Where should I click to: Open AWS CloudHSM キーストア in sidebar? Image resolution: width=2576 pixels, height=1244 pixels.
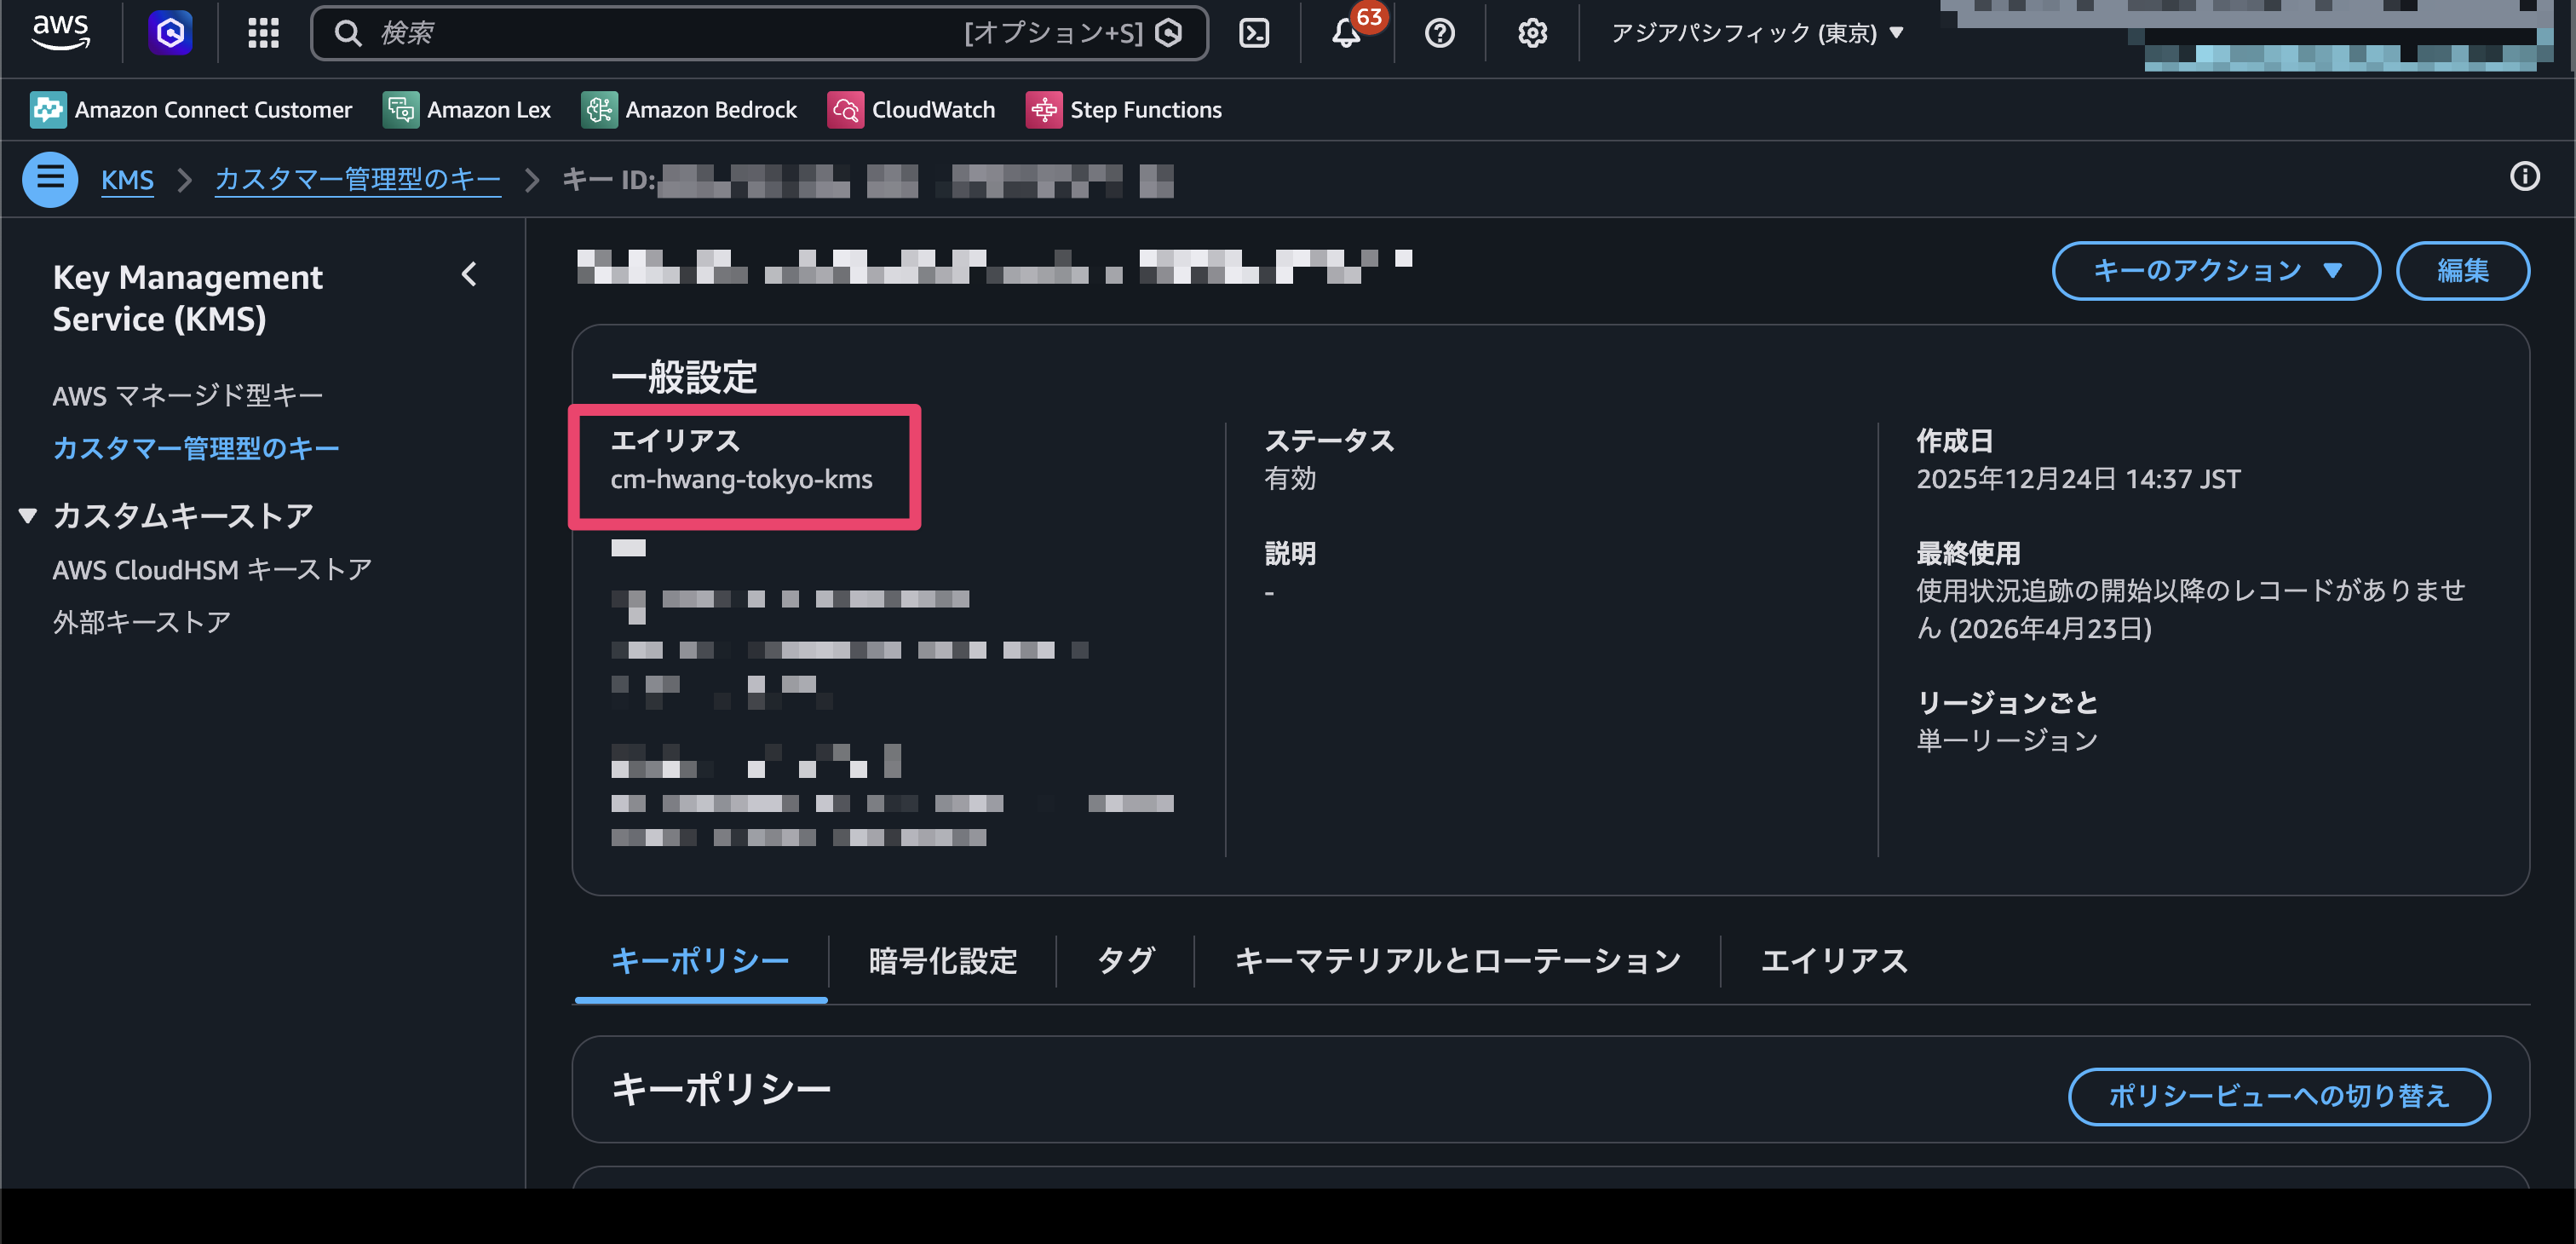click(211, 570)
